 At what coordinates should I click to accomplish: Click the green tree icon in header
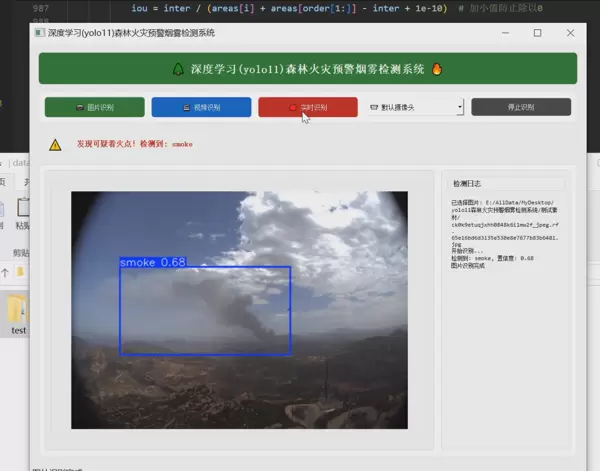178,69
